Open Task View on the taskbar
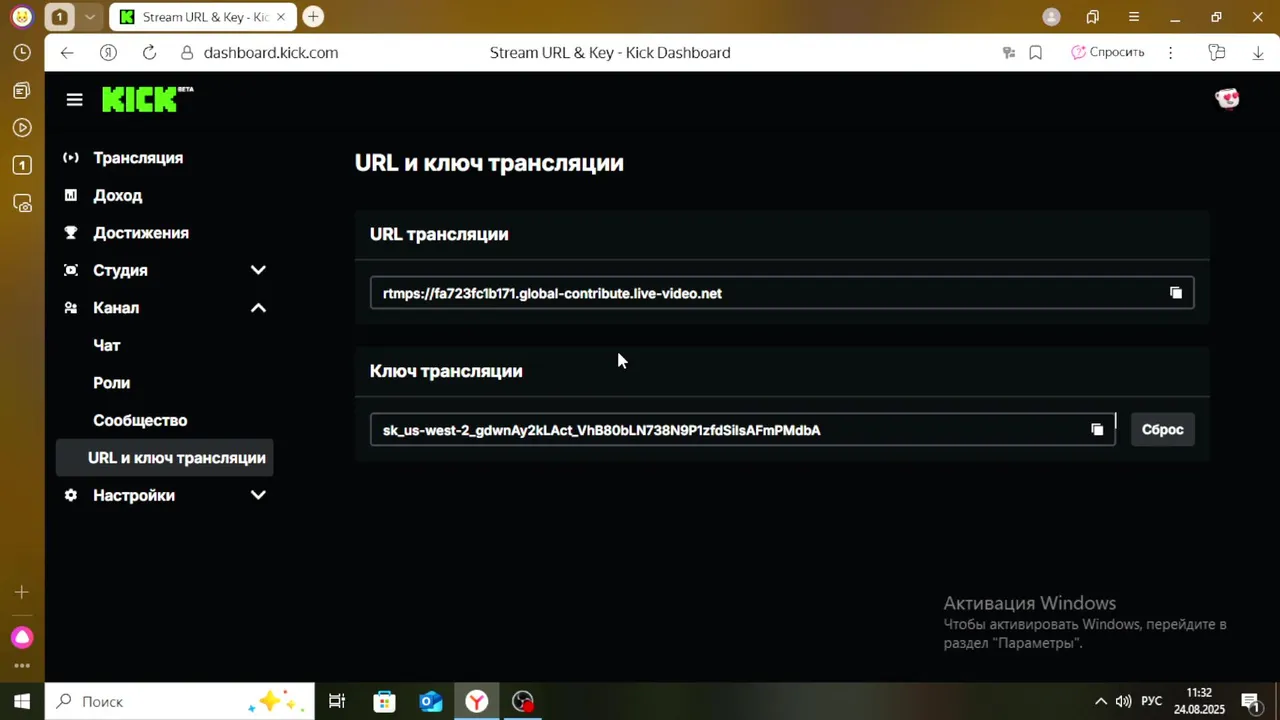Viewport: 1280px width, 720px height. (337, 701)
